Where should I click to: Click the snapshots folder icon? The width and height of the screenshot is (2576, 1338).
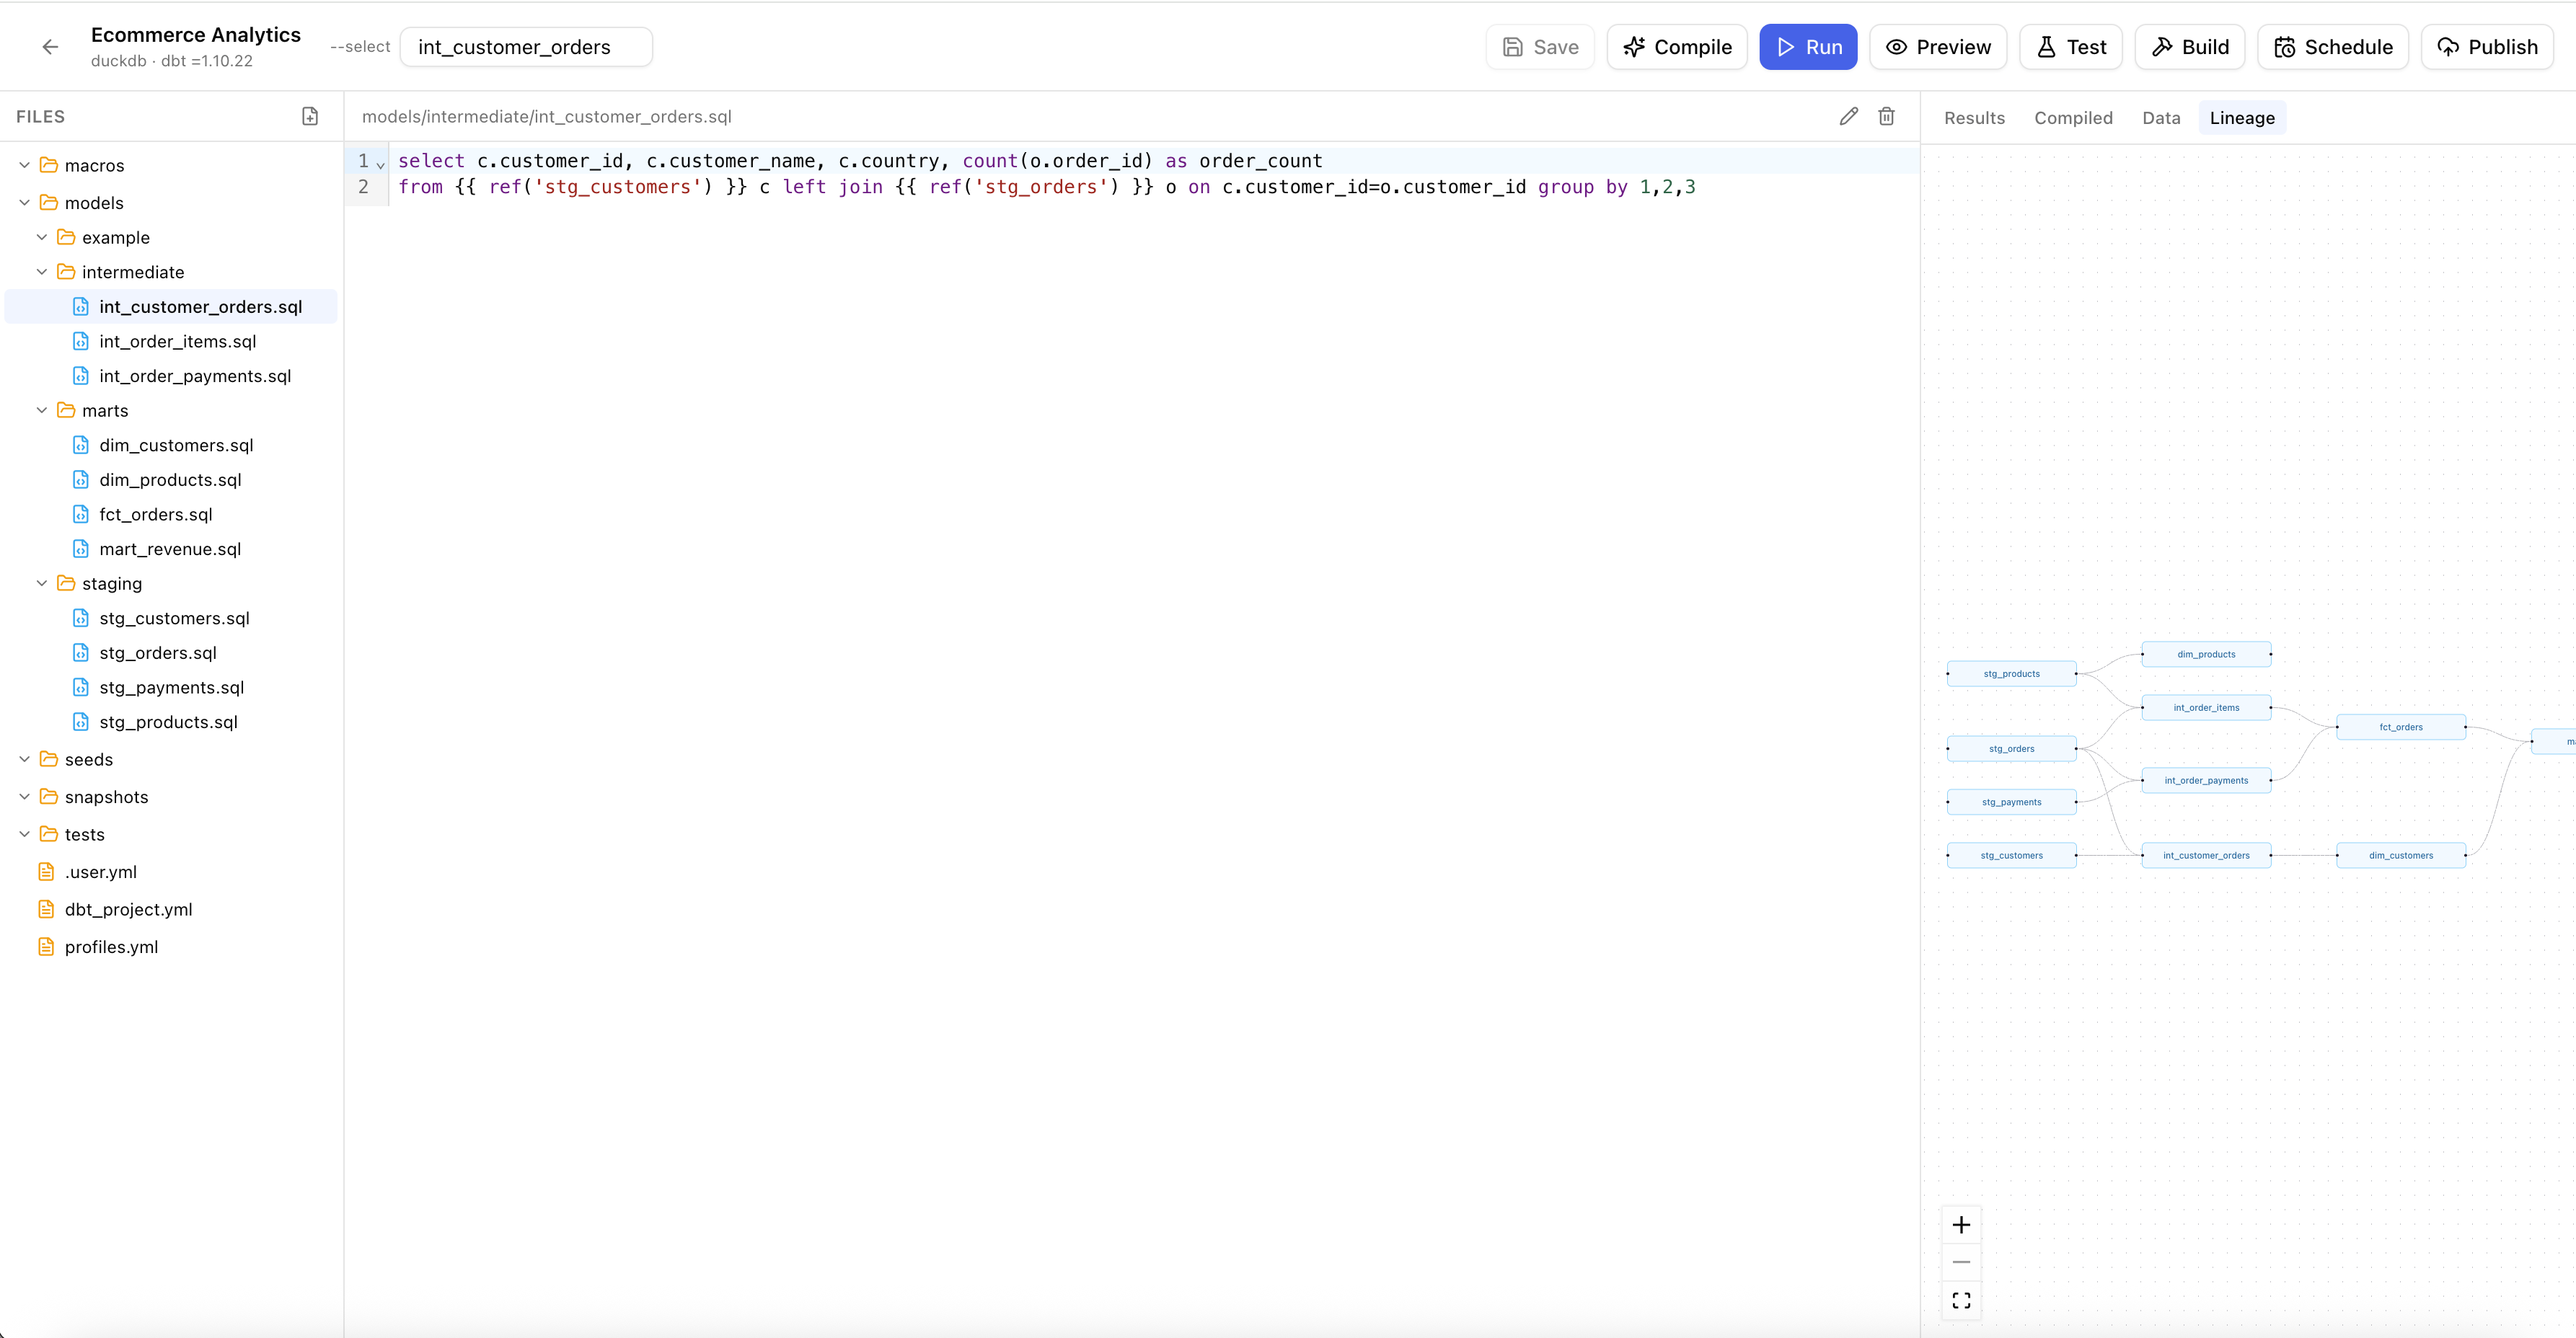pos(48,797)
